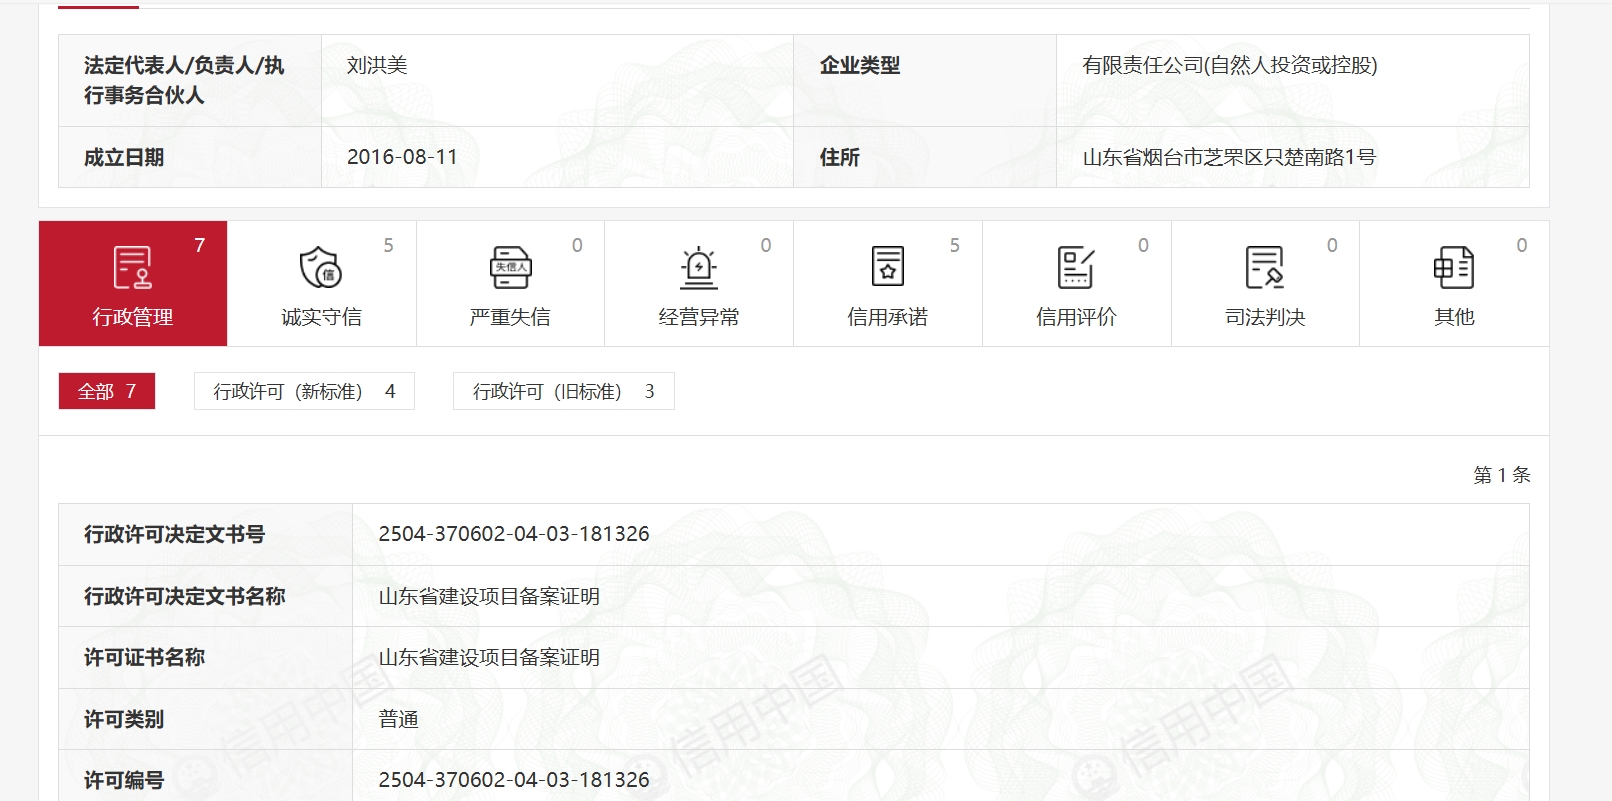This screenshot has width=1612, height=801.
Task: Switch to the 信用承诺 tab label
Action: click(888, 317)
